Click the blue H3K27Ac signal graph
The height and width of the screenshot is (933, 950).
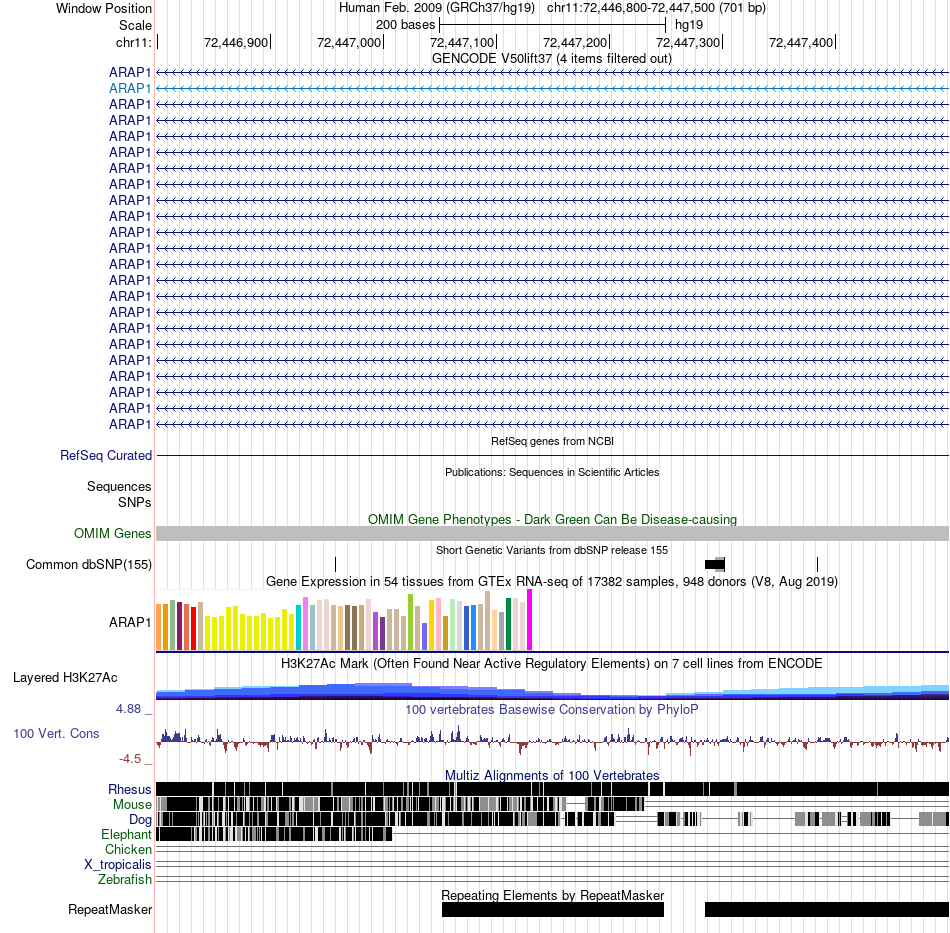click(x=552, y=691)
